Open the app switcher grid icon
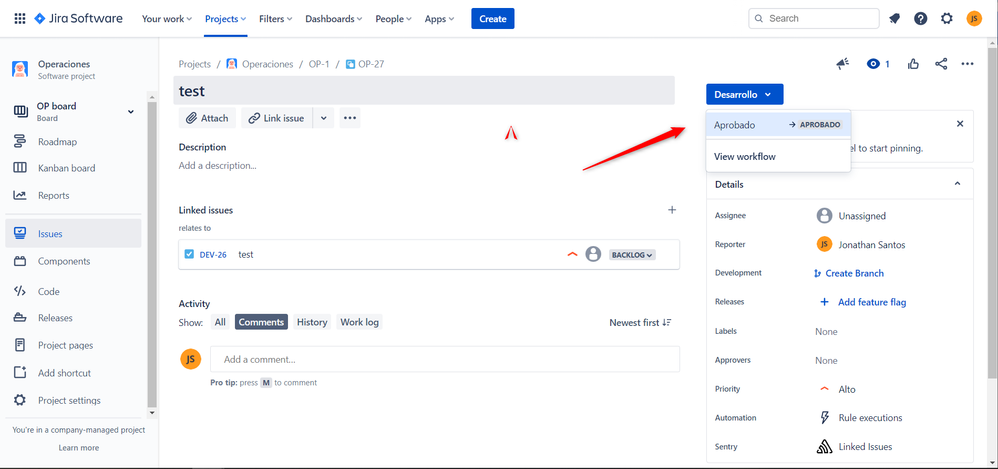This screenshot has width=998, height=469. 20,18
